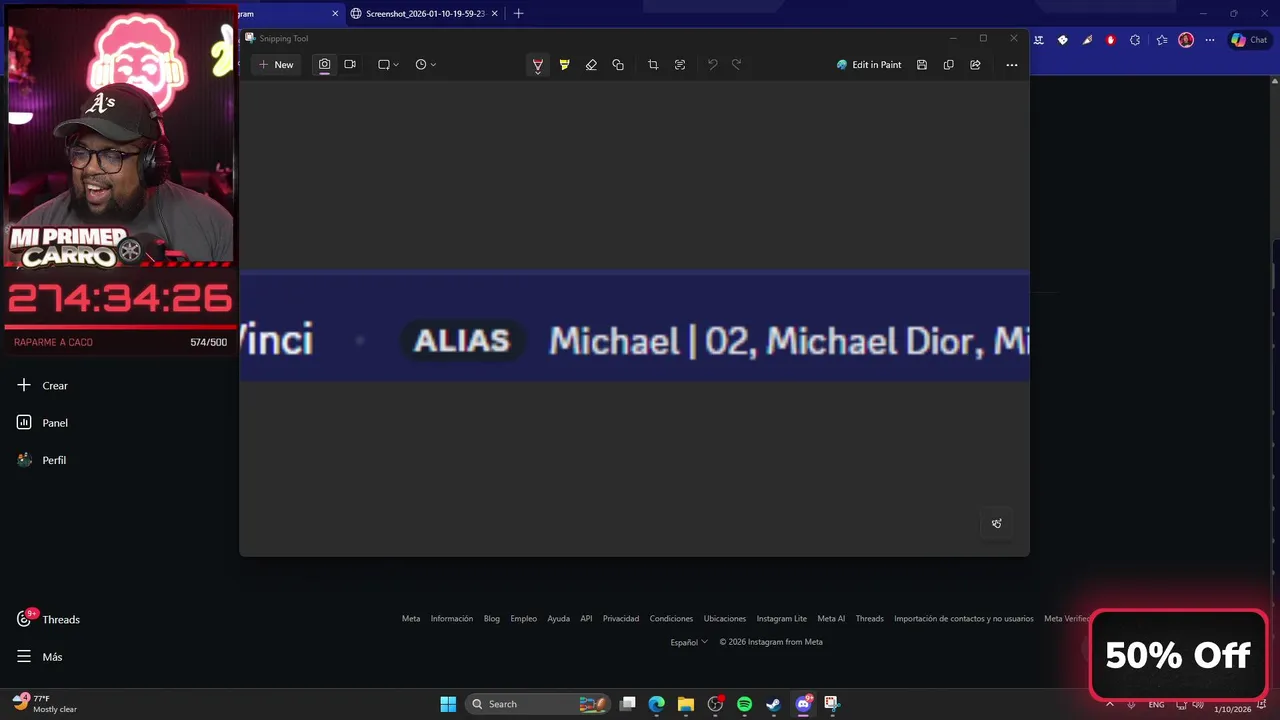Open the Privacidad footer link
The image size is (1280, 720).
click(x=621, y=619)
